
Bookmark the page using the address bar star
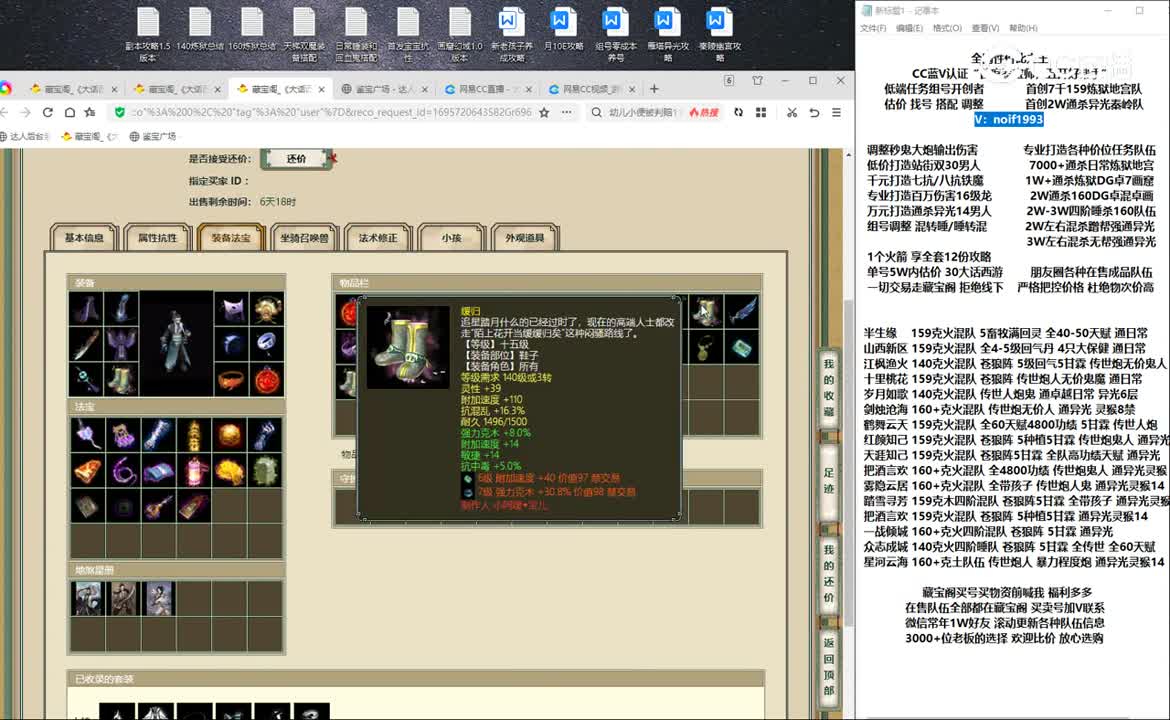pyautogui.click(x=545, y=113)
